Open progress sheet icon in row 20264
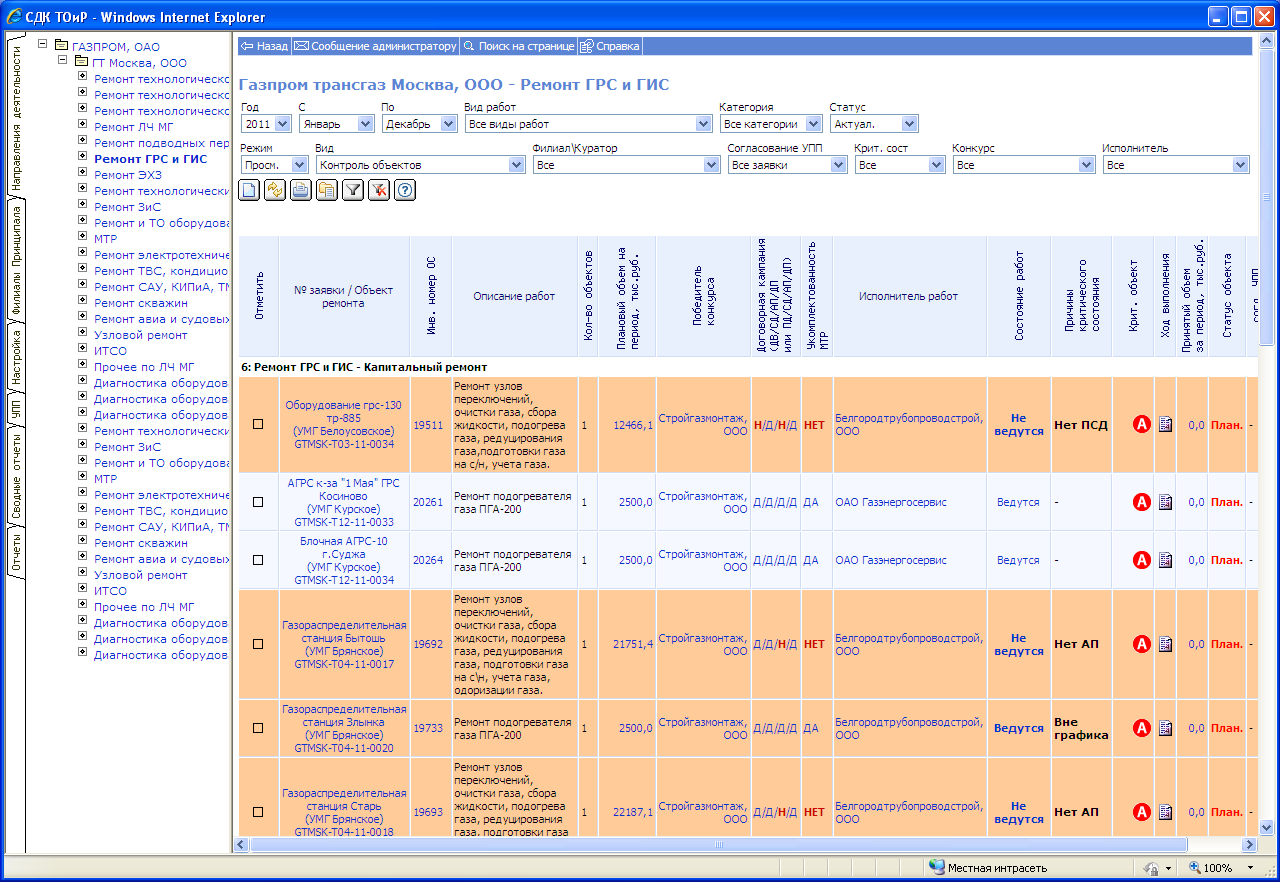1280x882 pixels. click(1165, 560)
